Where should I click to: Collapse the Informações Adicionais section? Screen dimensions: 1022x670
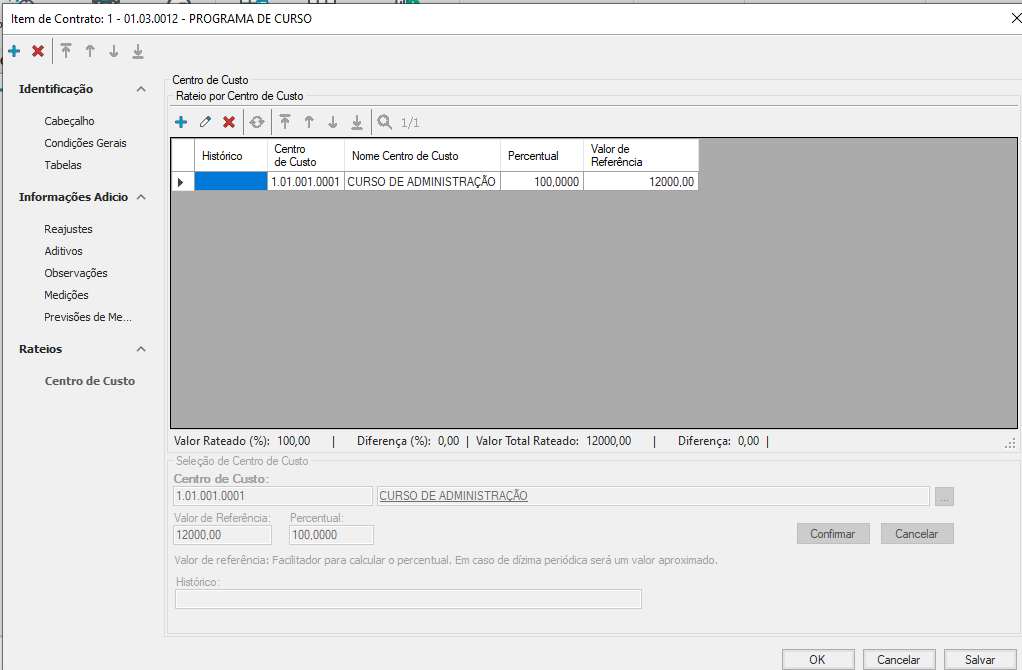pos(141,197)
